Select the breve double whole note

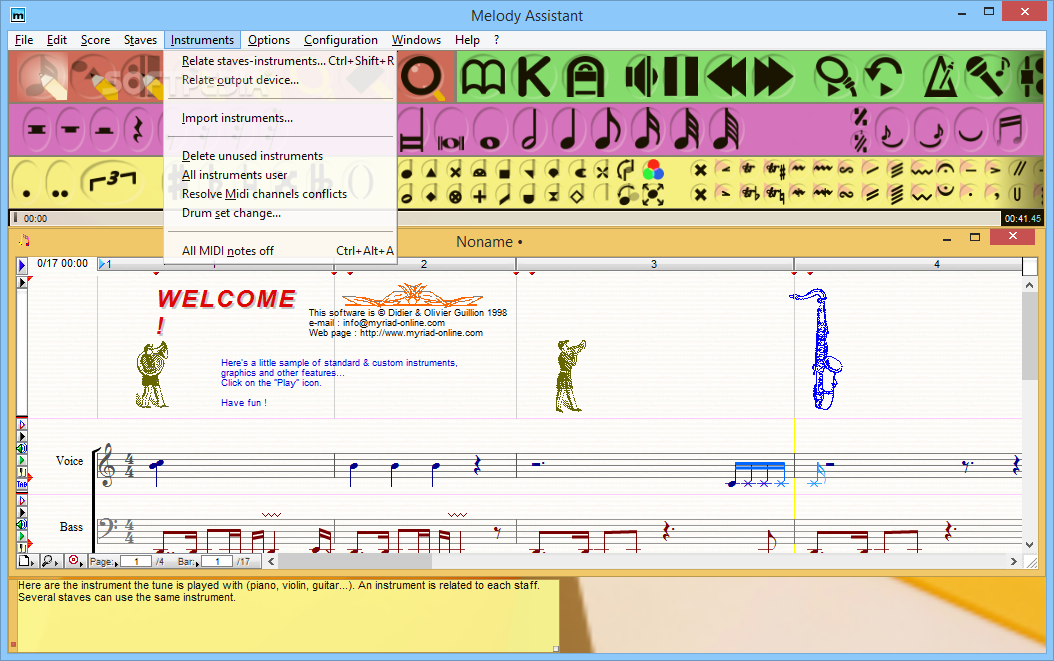pos(450,129)
